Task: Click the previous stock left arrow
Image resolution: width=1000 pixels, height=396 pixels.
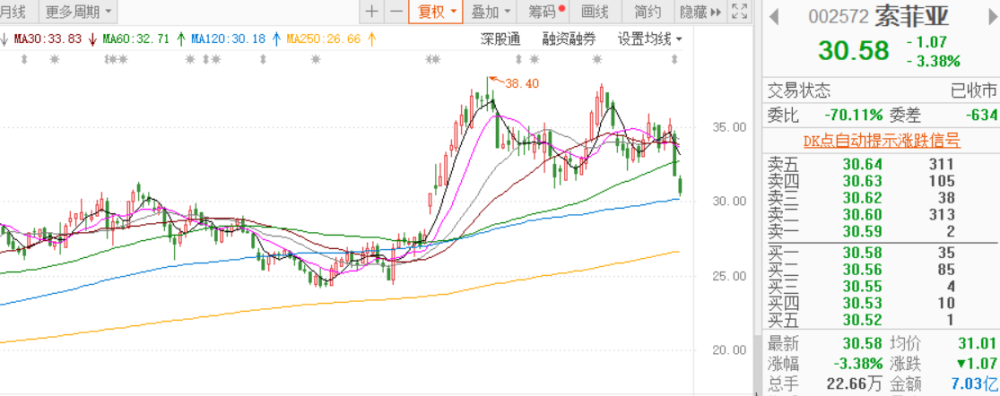Action: 774,16
